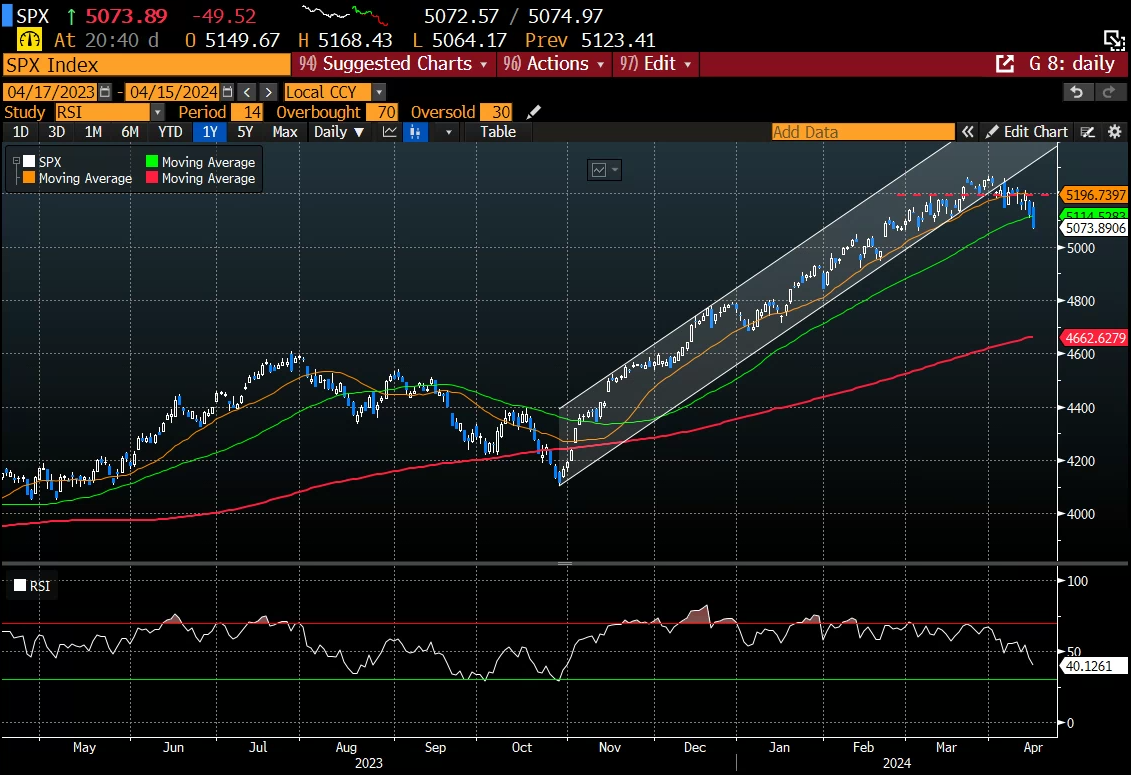Click the yellow security info icon beside At 20:40
Viewport: 1131px width, 775px height.
point(30,40)
